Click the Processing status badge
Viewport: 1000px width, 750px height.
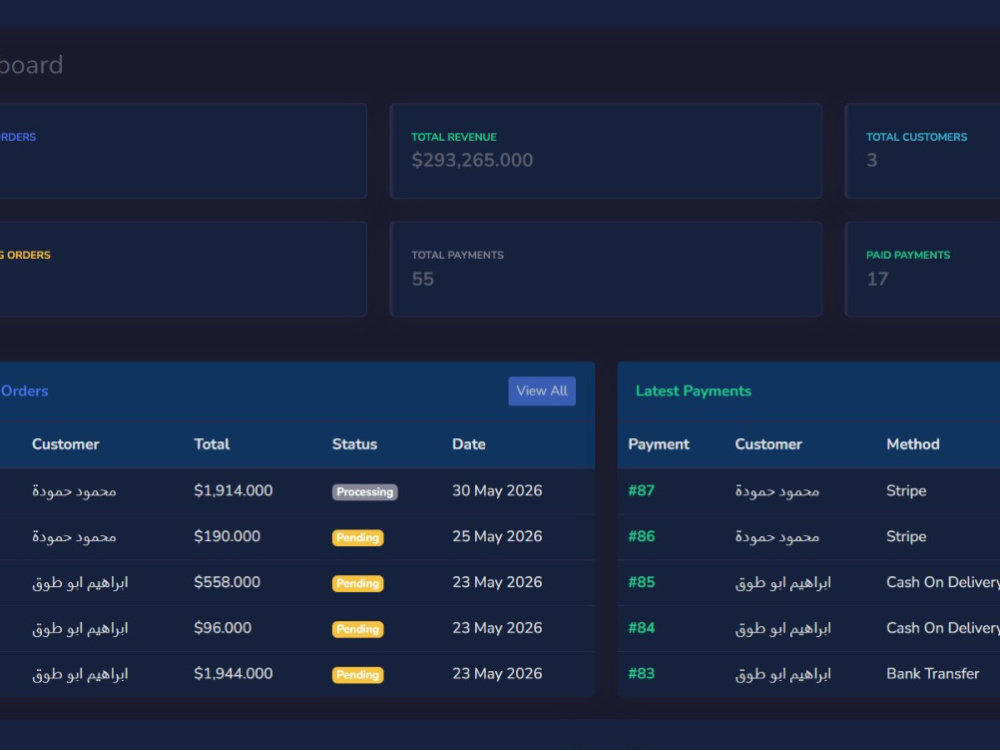(365, 492)
